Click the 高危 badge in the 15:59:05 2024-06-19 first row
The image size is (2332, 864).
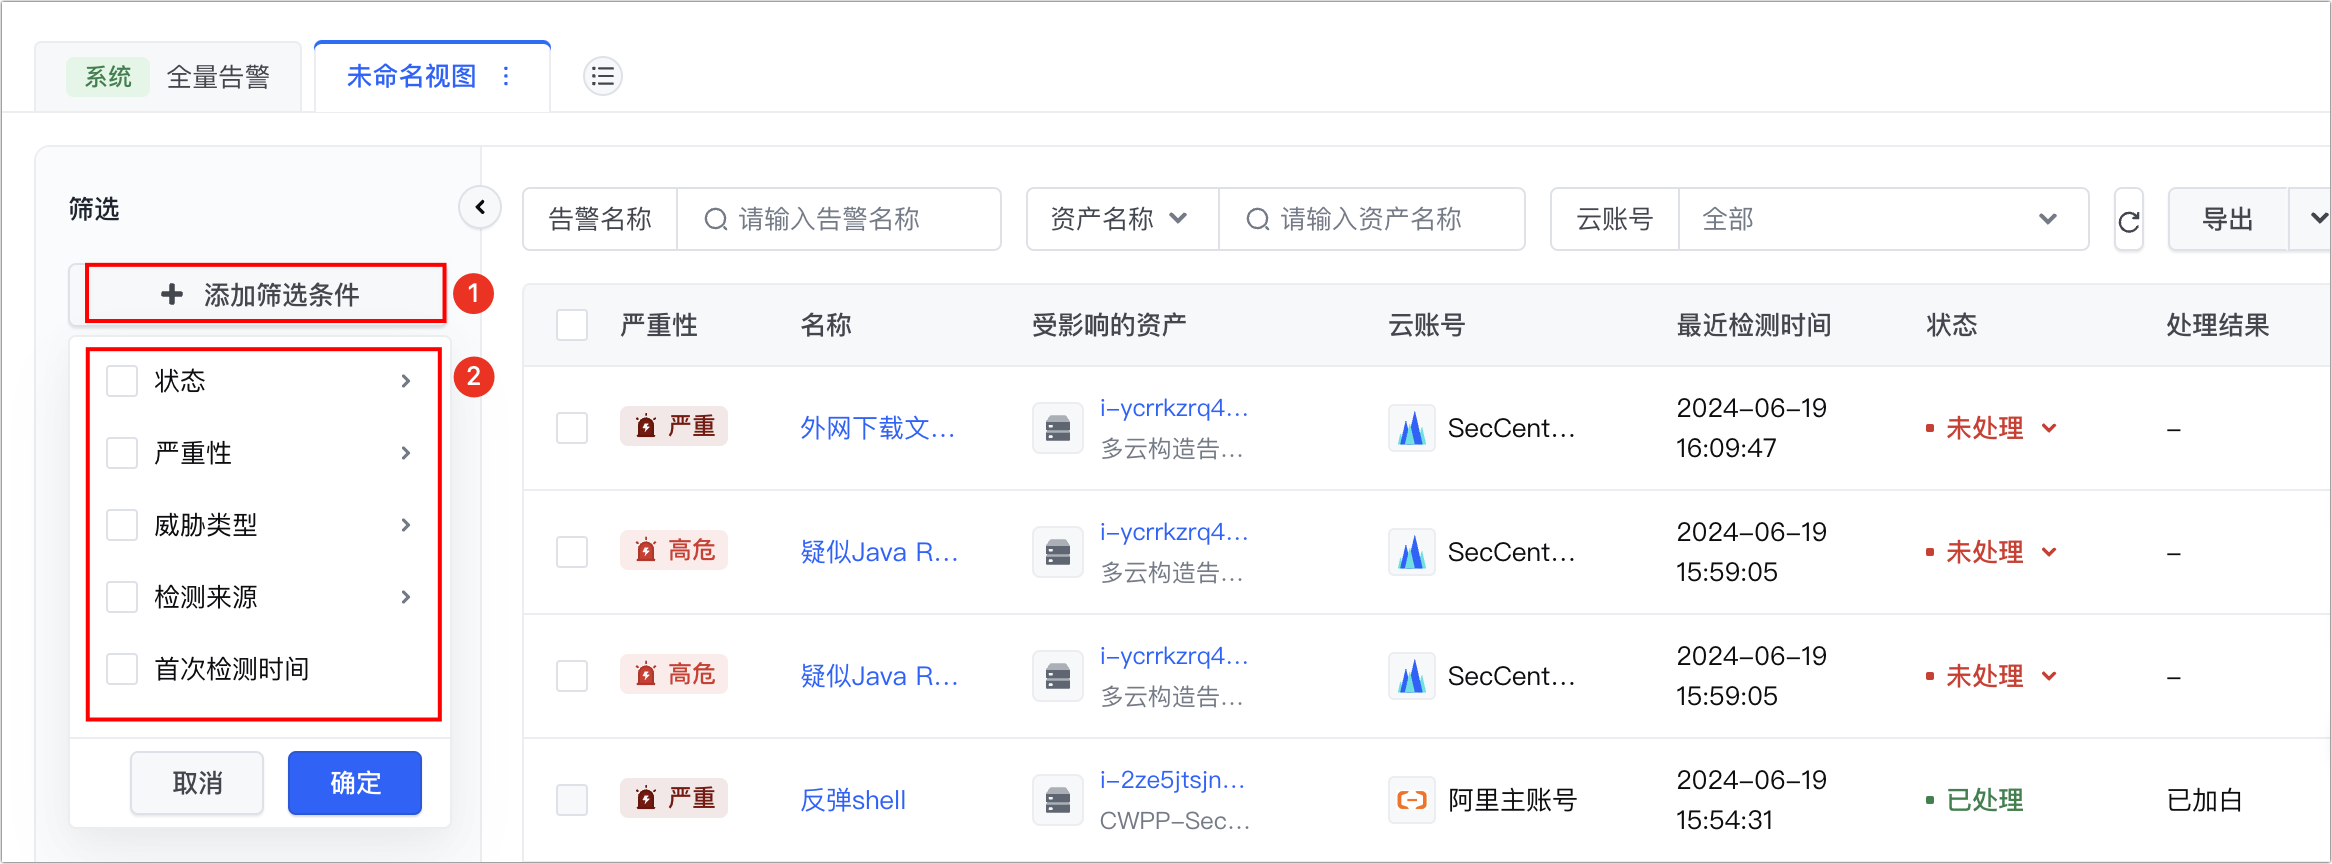click(x=674, y=550)
